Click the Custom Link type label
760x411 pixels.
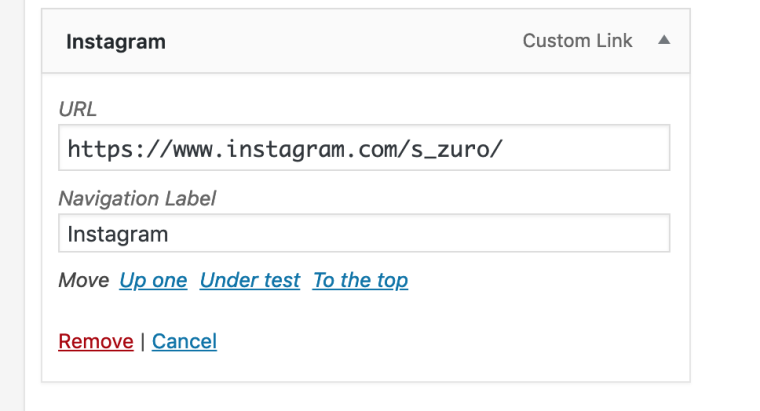[577, 41]
